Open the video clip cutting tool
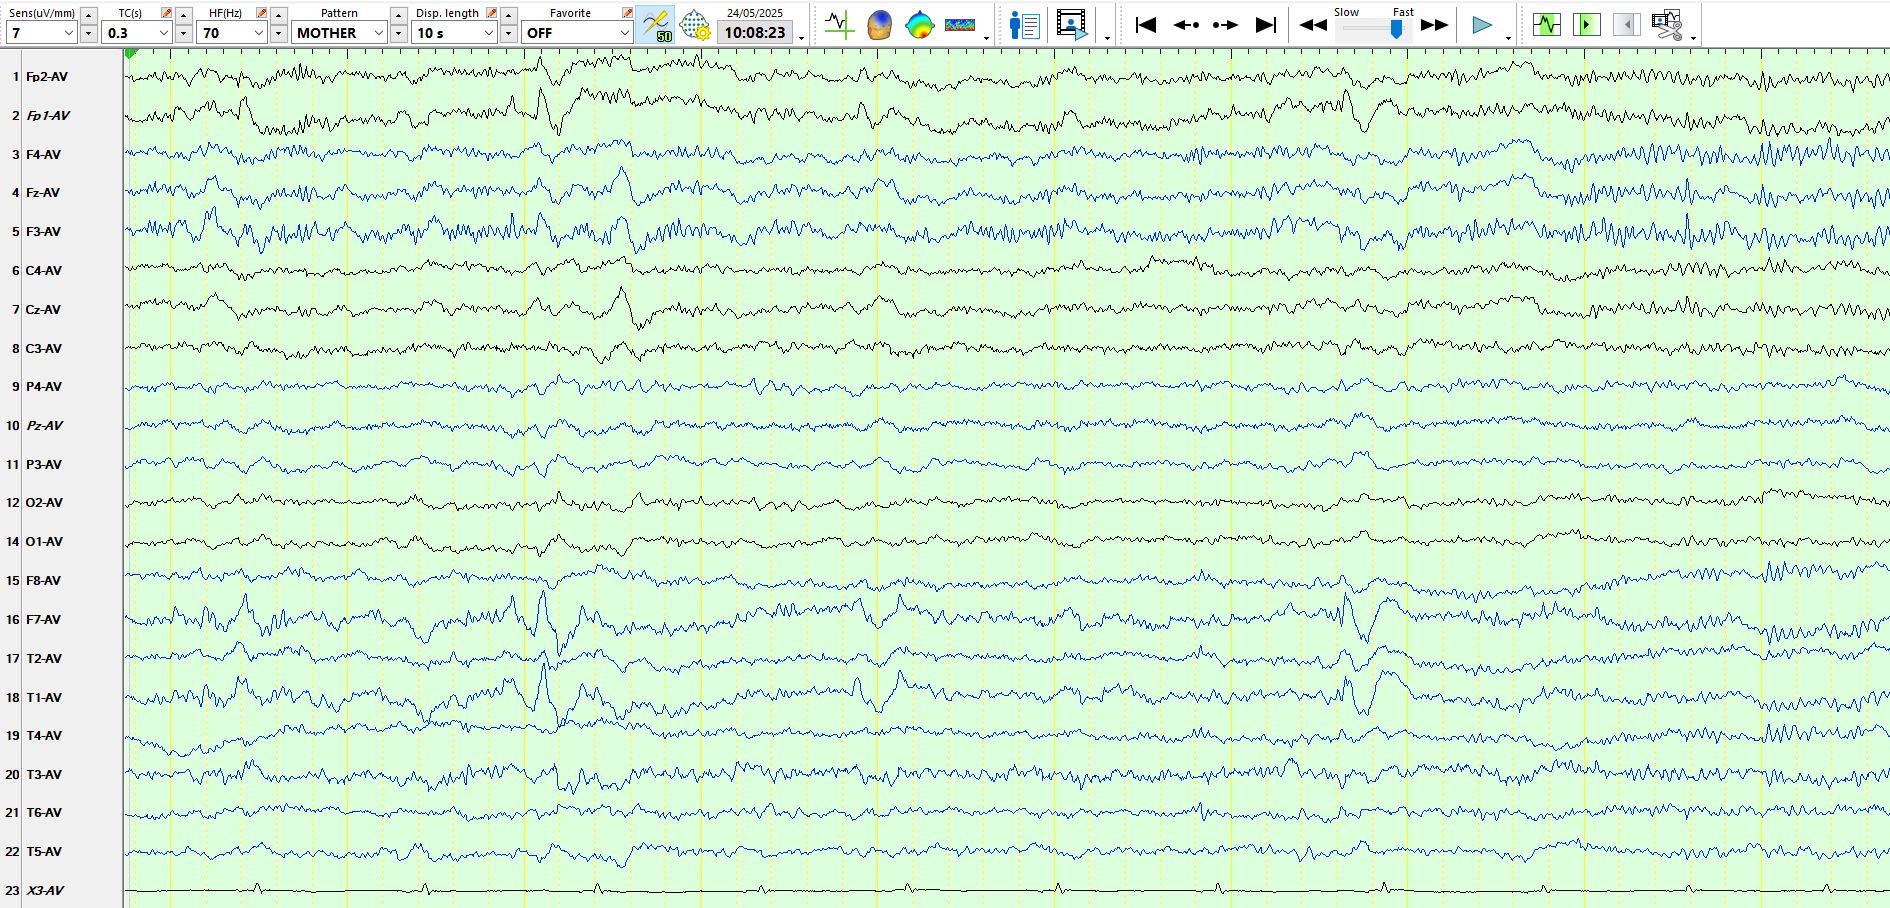This screenshot has width=1890, height=908. click(1667, 24)
